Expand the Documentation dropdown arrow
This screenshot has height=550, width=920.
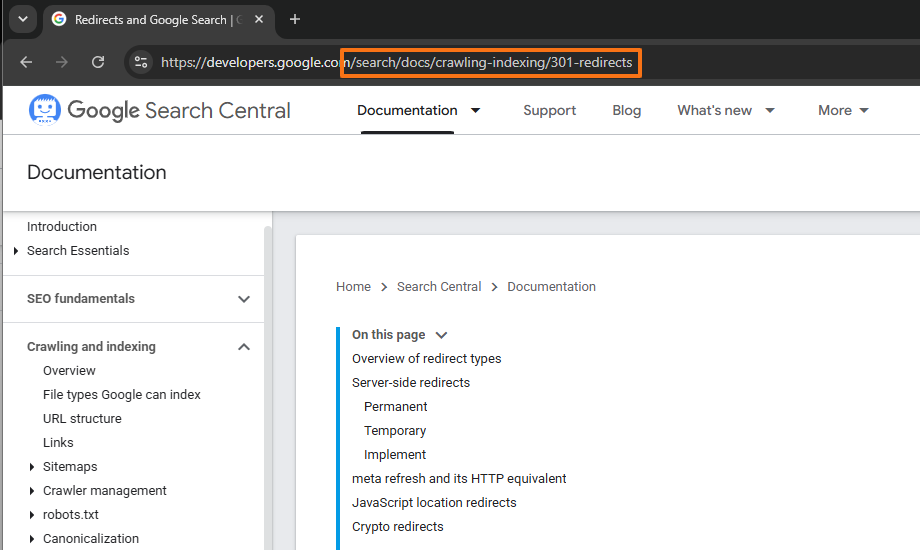(x=476, y=110)
